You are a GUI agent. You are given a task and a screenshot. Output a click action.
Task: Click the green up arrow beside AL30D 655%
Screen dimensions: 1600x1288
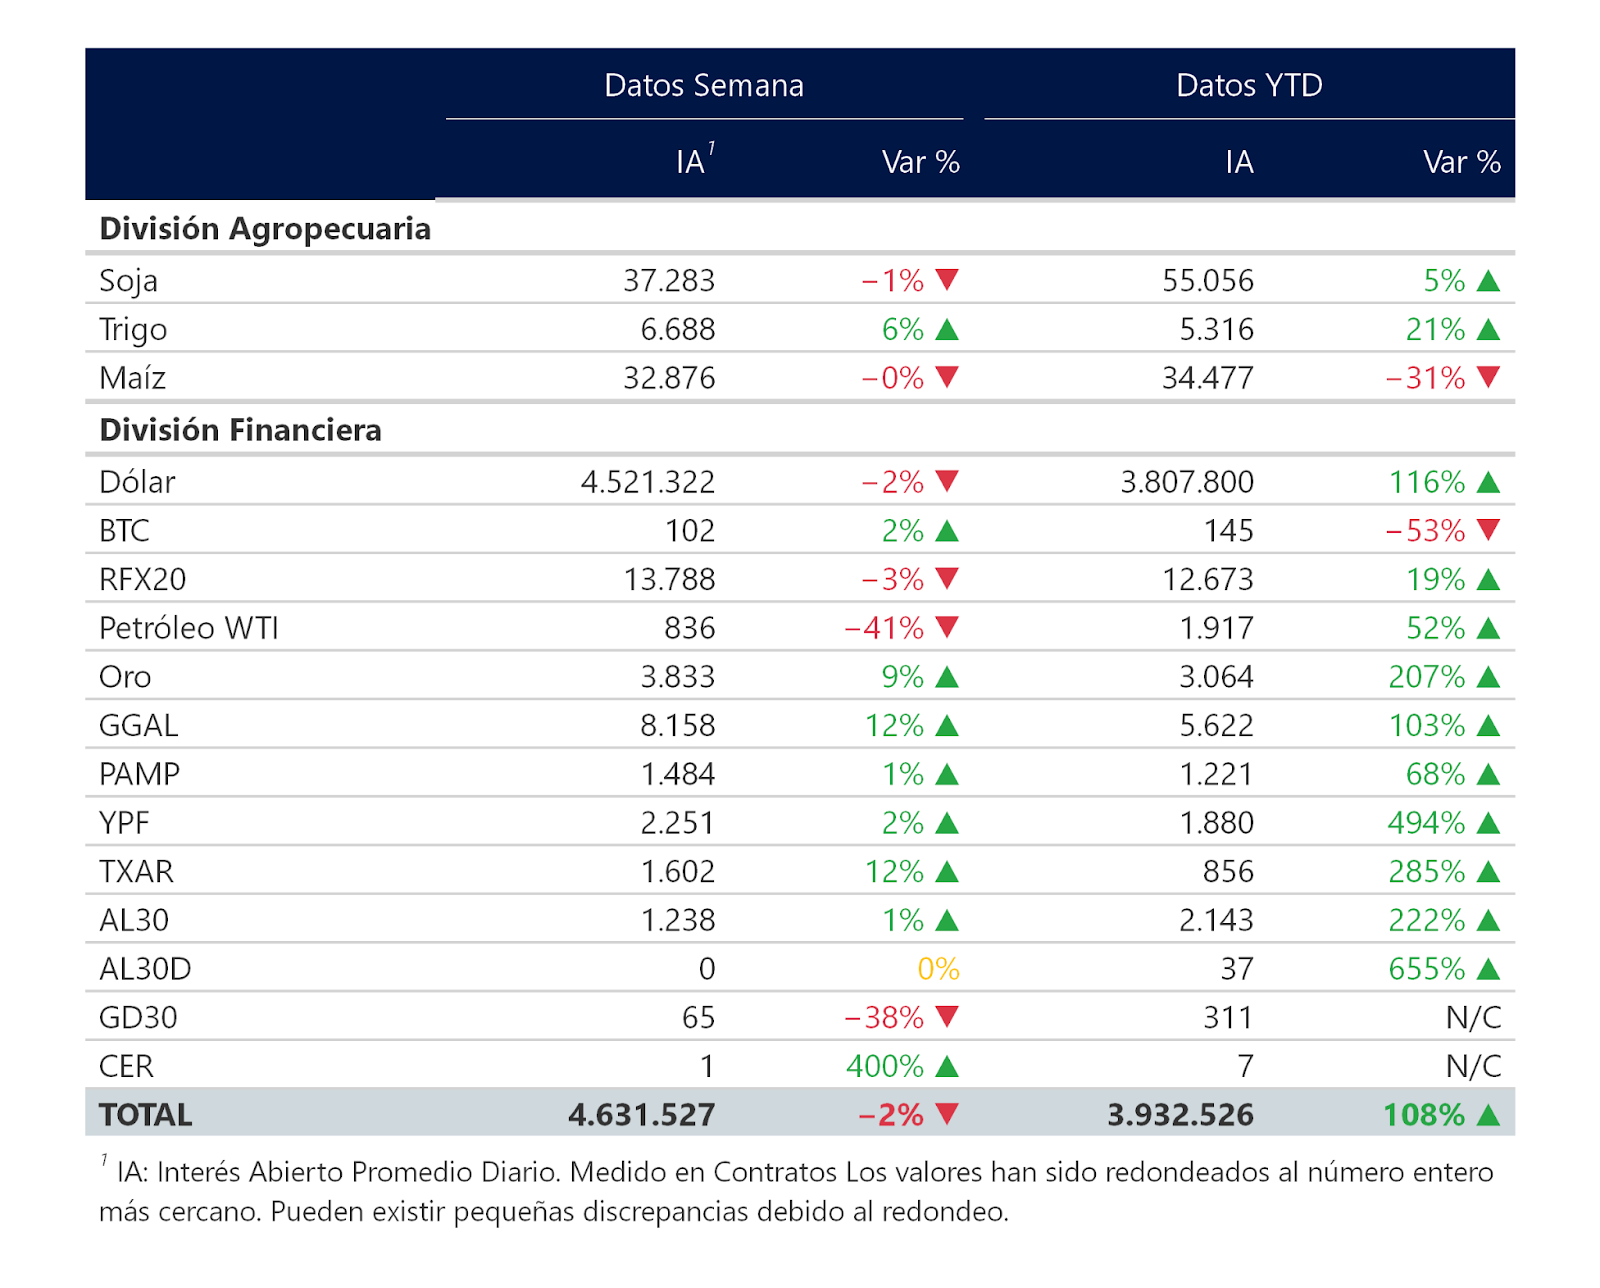pyautogui.click(x=1488, y=969)
